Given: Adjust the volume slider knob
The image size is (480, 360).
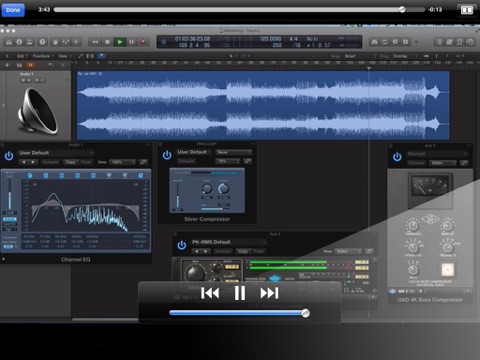Looking at the screenshot, I should [305, 313].
